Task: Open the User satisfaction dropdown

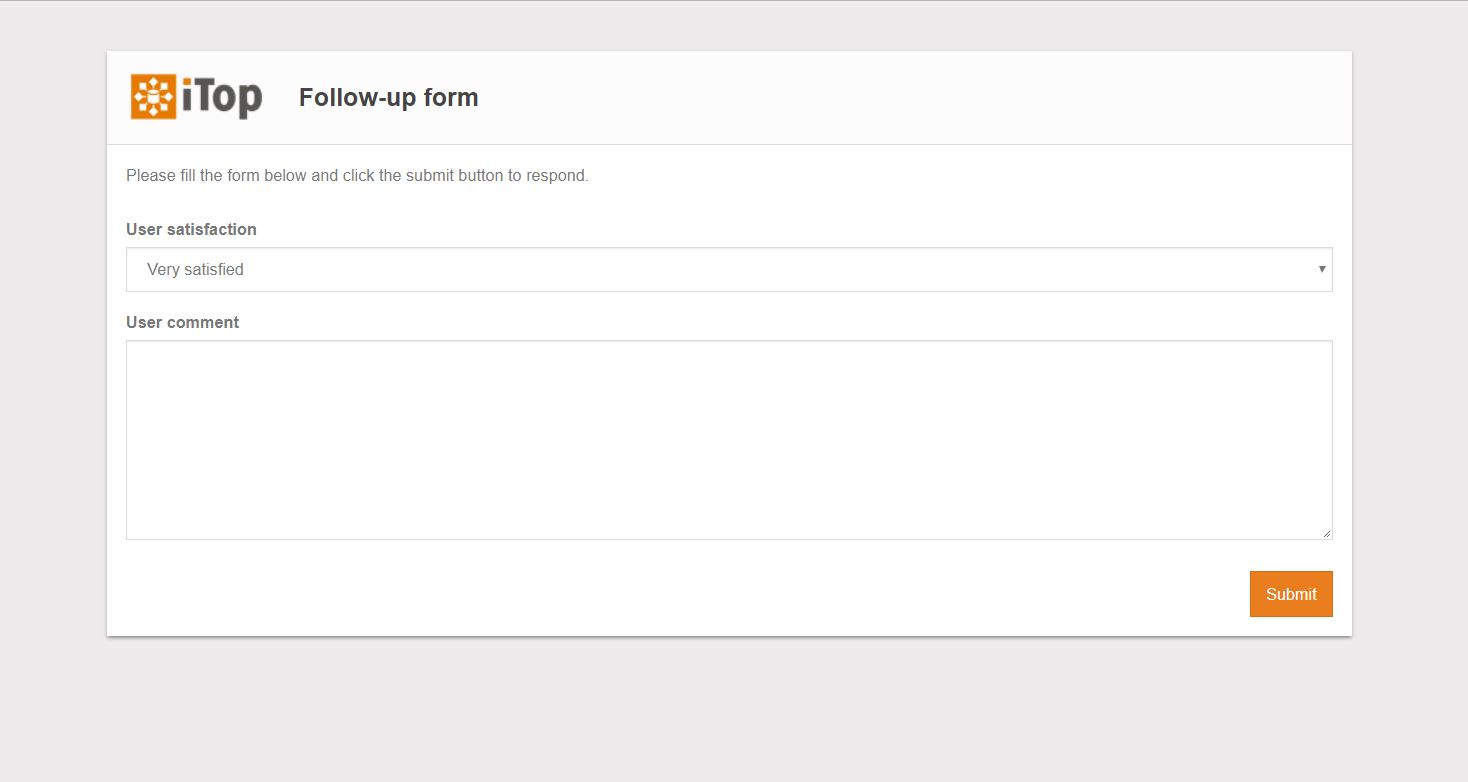Action: [728, 270]
